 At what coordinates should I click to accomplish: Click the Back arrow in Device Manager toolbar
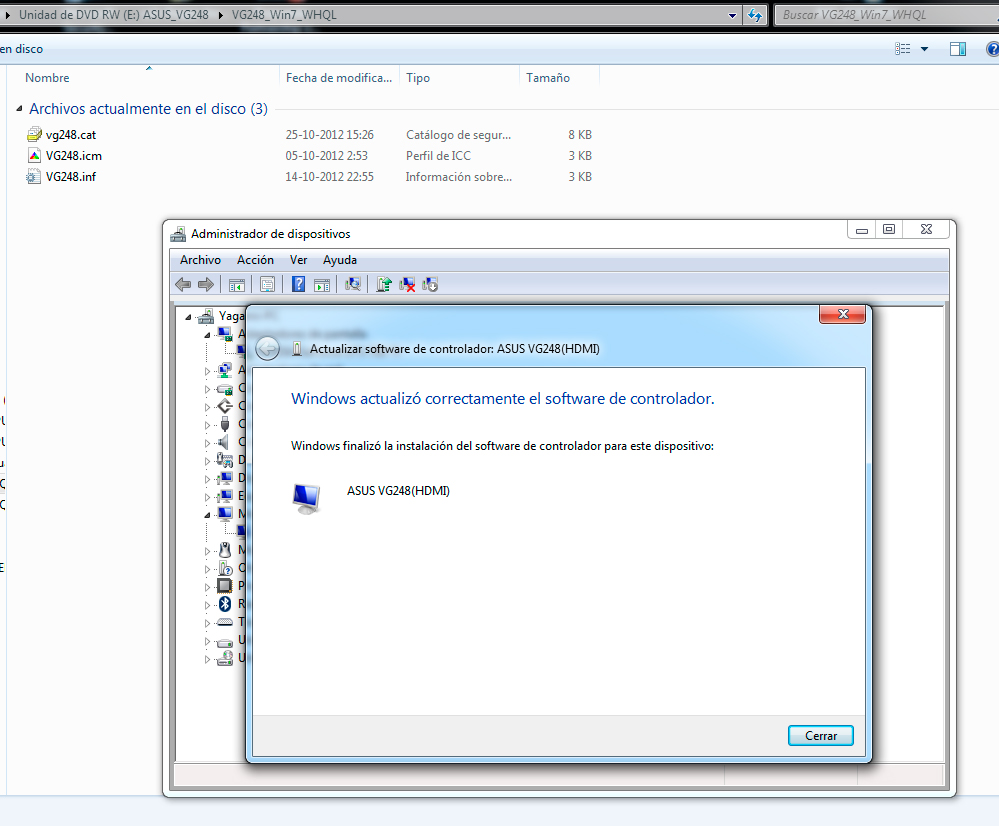(183, 284)
